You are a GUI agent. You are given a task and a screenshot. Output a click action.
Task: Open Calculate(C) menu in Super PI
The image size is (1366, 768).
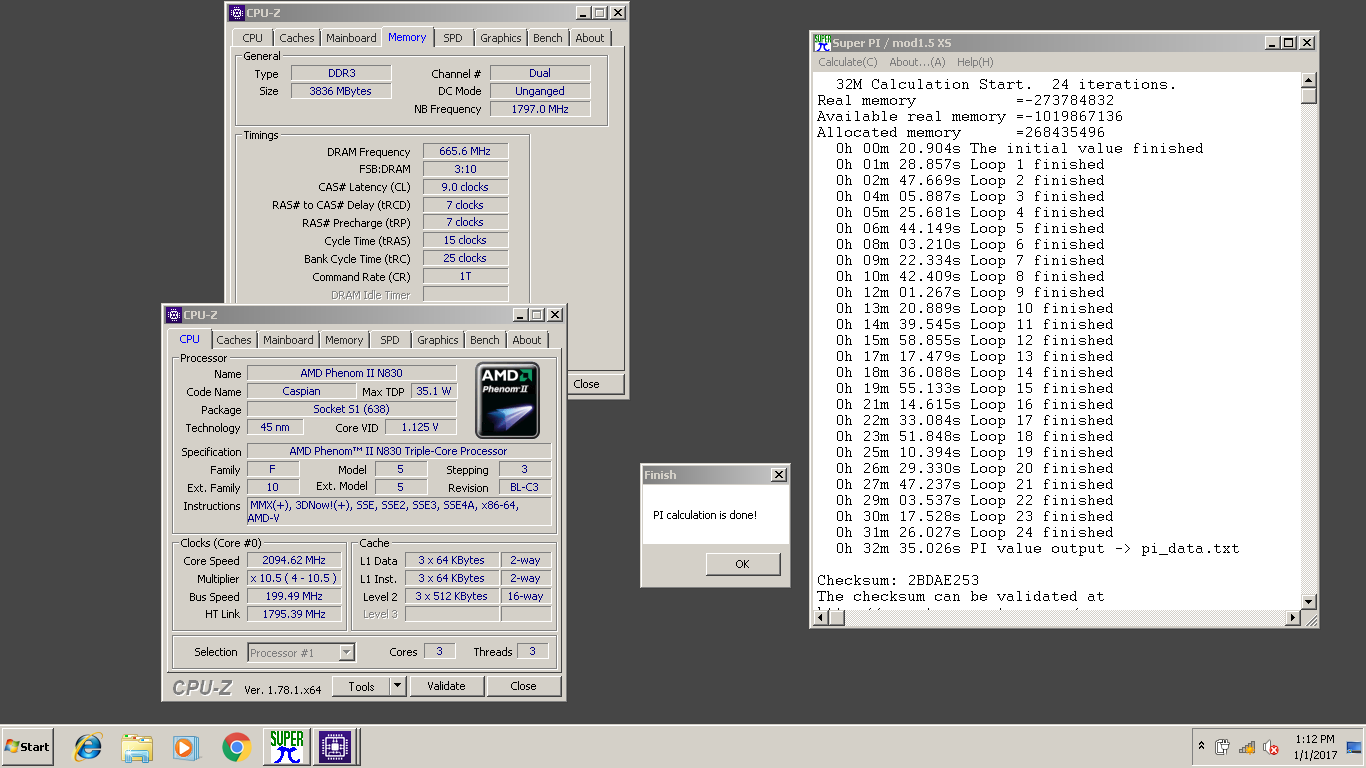[x=848, y=62]
